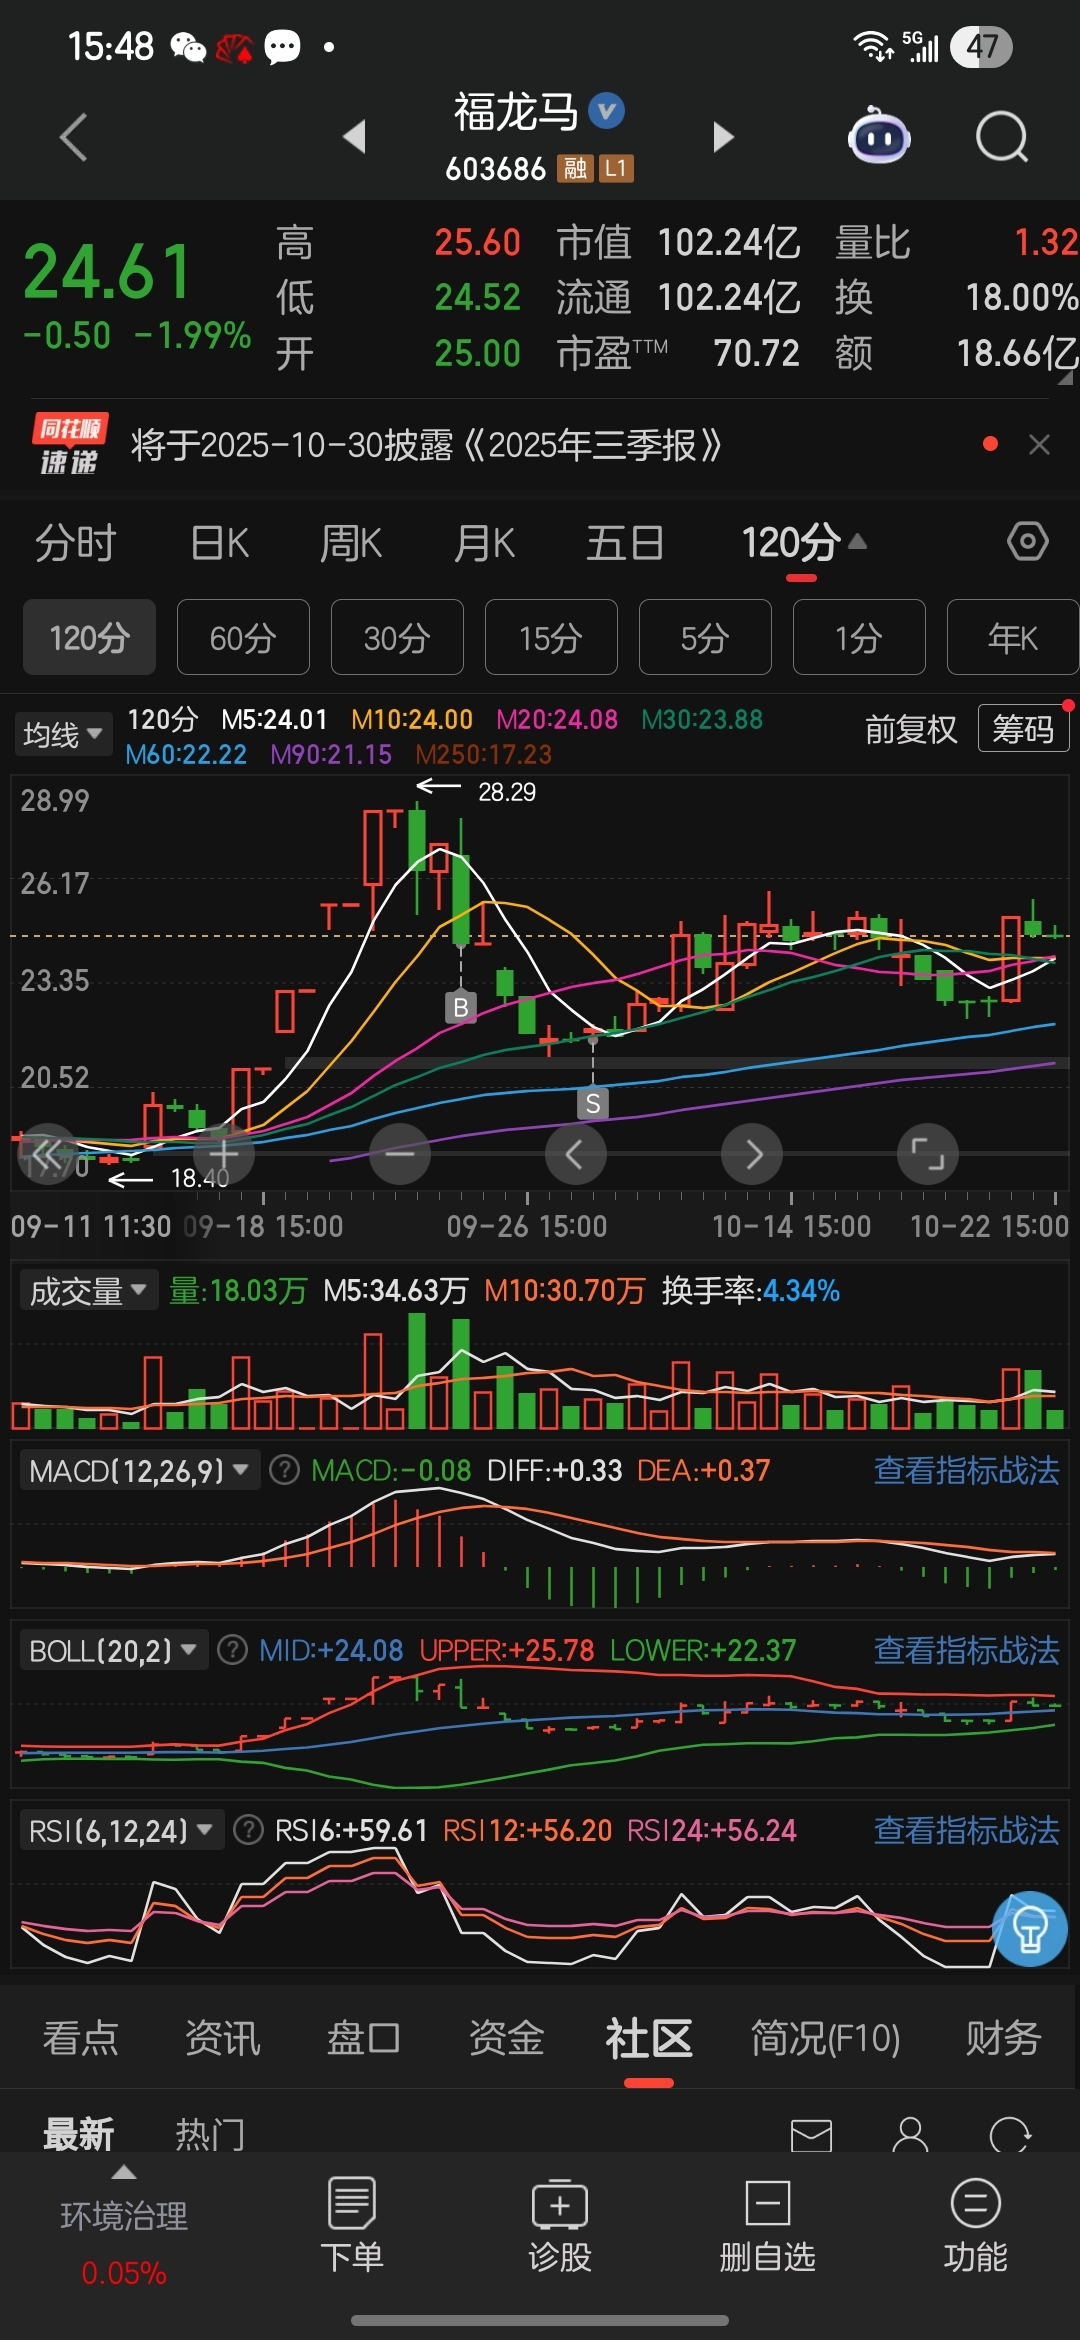This screenshot has height=2340, width=1080.
Task: Switch to 日K chart tab
Action: pyautogui.click(x=219, y=543)
